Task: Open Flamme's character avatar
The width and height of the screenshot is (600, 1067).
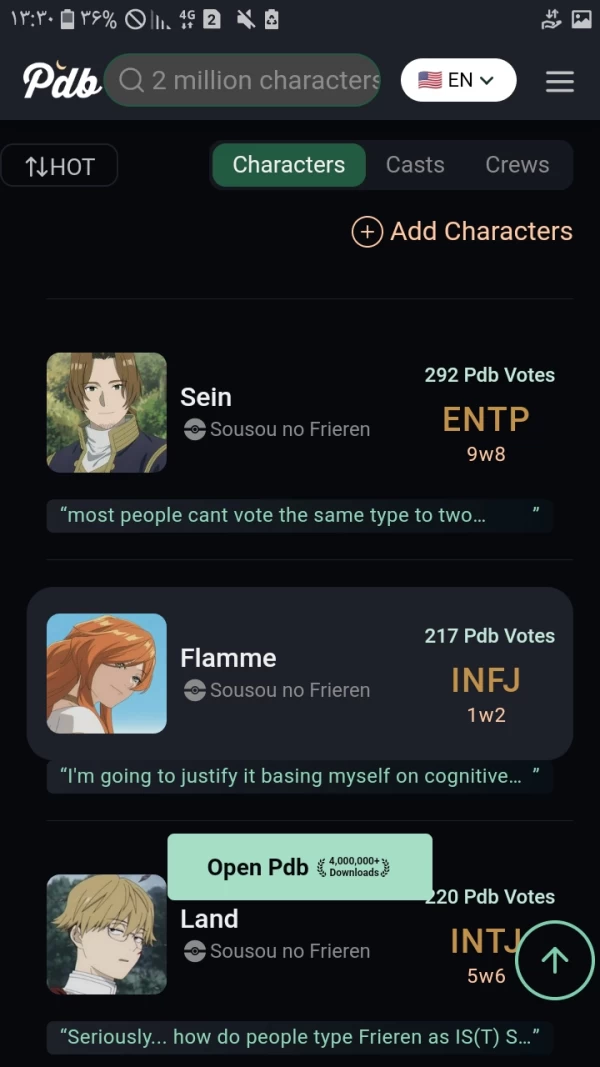Action: point(106,673)
